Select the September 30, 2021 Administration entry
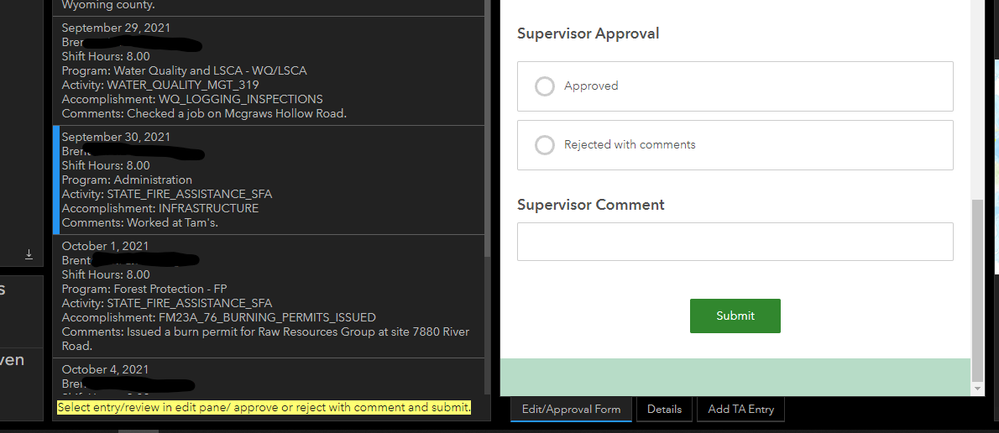 click(268, 180)
